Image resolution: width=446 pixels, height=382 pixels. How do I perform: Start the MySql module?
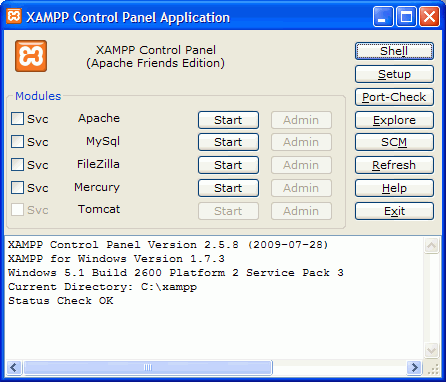point(228,142)
